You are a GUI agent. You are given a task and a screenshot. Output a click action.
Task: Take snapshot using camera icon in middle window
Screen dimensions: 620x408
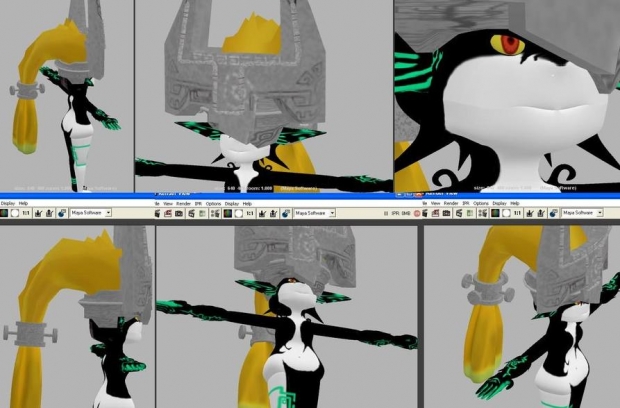coord(179,213)
